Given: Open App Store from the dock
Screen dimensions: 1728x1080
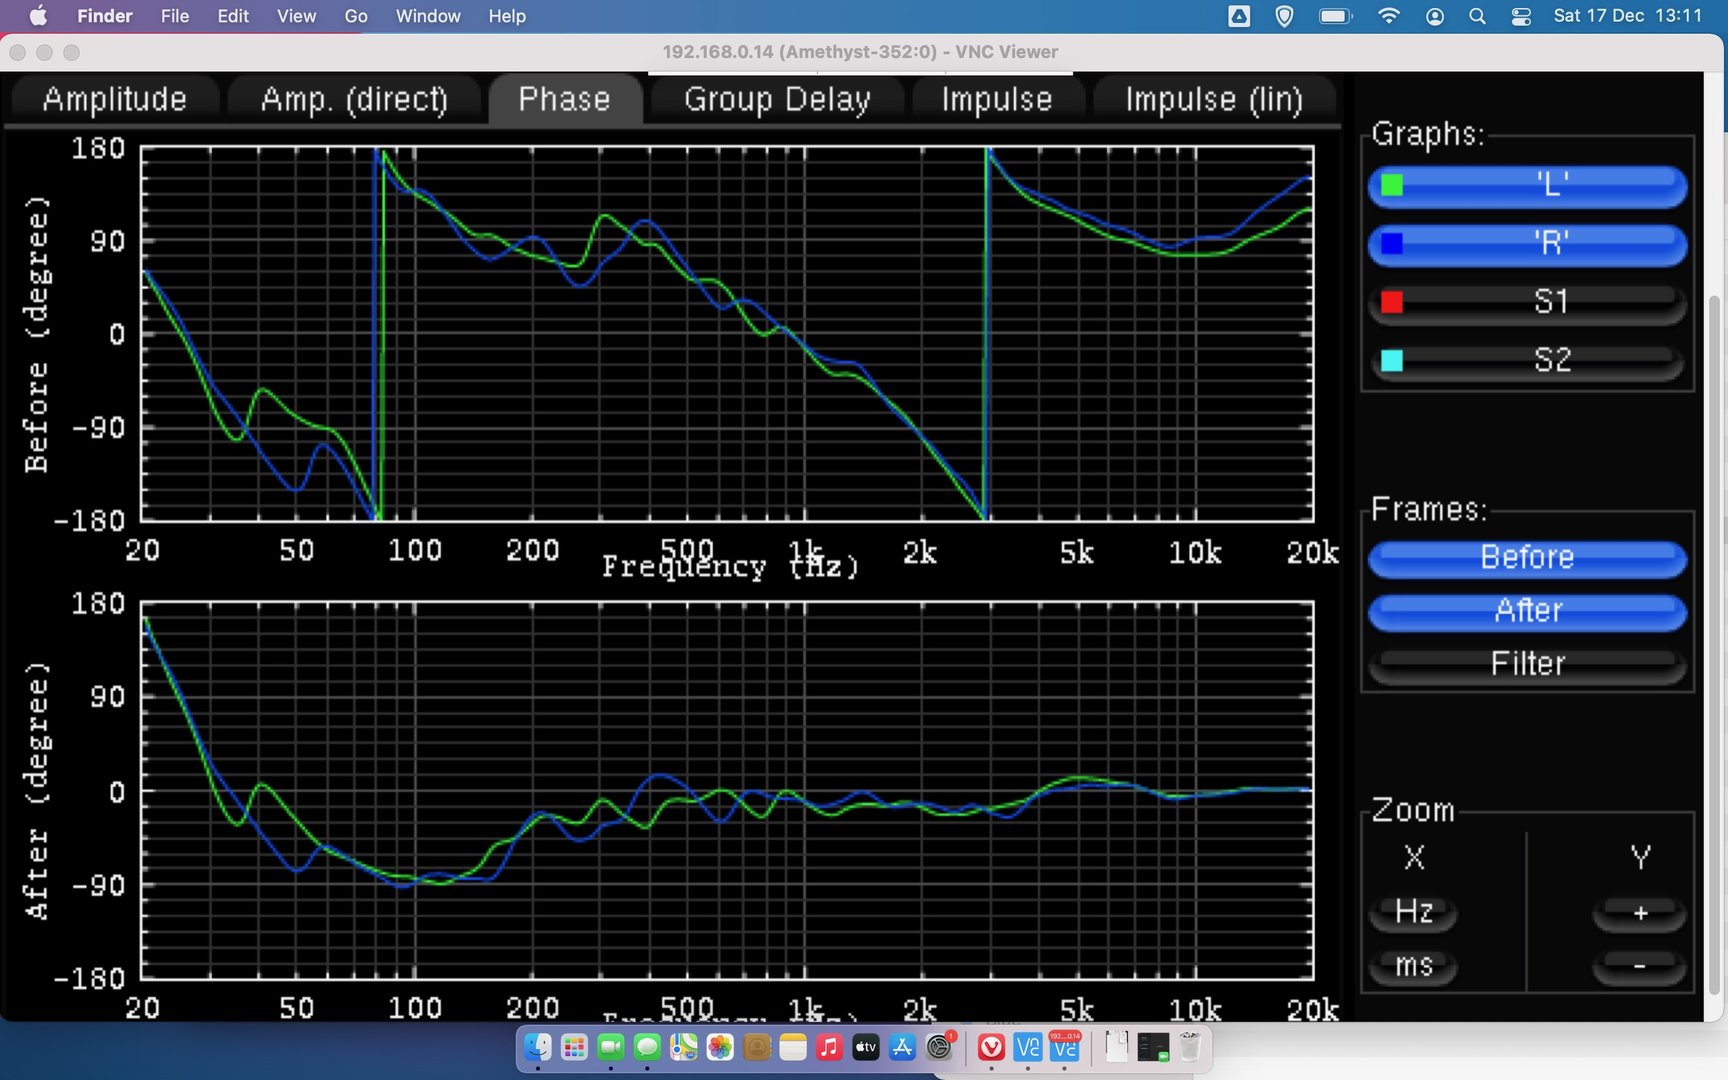Looking at the screenshot, I should [x=902, y=1047].
